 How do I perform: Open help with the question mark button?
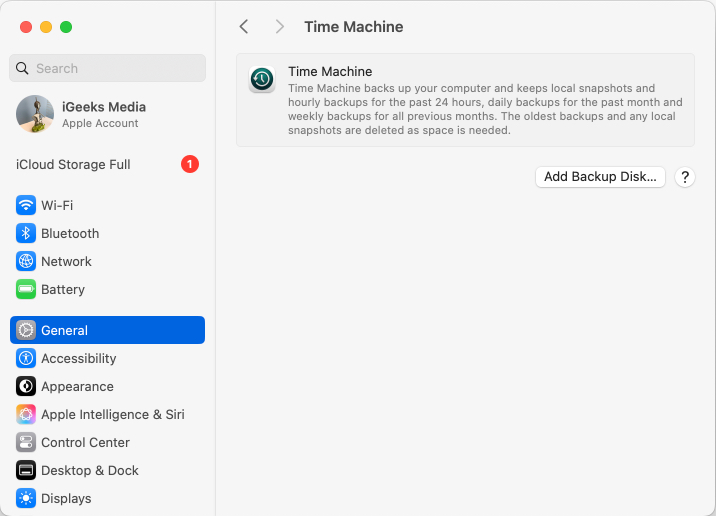pyautogui.click(x=685, y=177)
